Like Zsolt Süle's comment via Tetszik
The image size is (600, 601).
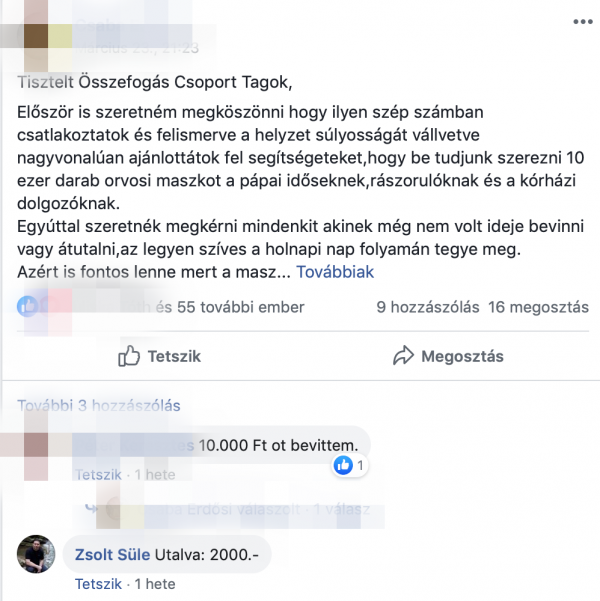[98, 584]
